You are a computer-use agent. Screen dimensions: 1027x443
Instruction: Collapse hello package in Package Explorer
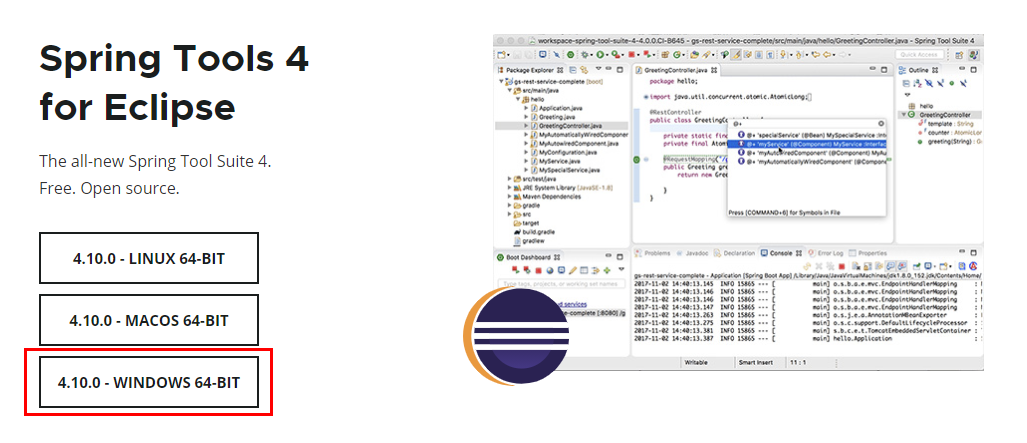point(517,100)
